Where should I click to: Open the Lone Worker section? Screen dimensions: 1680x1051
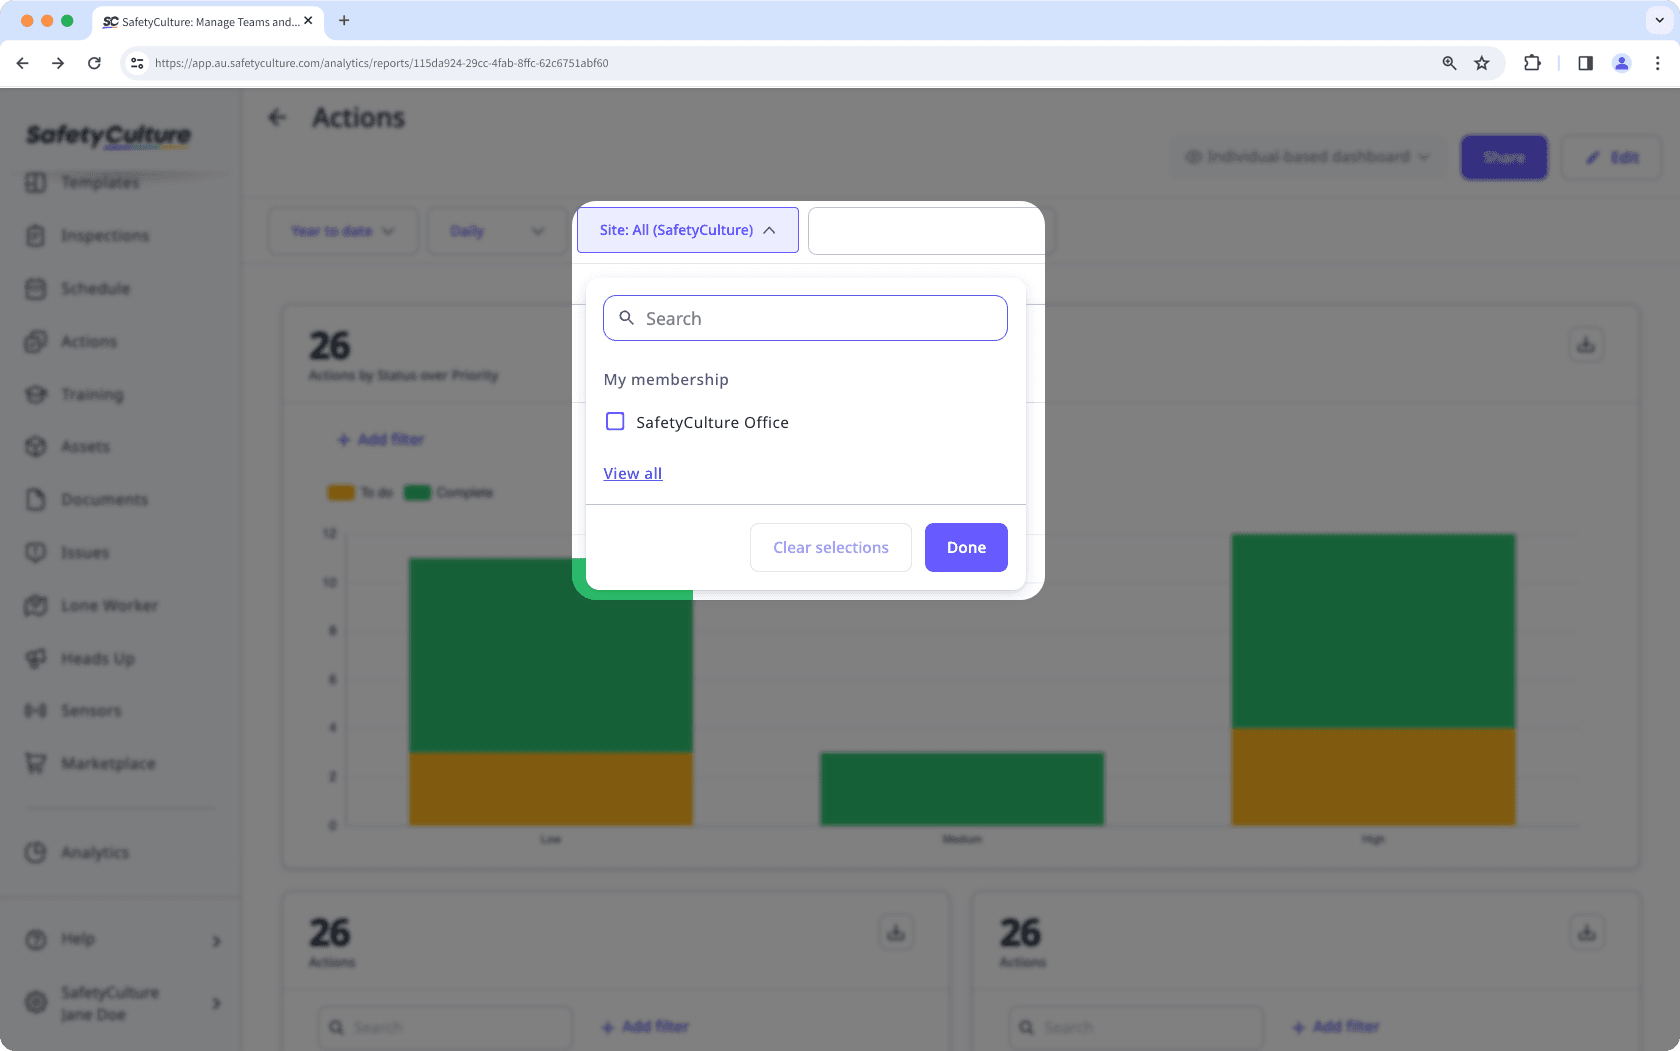(x=109, y=605)
